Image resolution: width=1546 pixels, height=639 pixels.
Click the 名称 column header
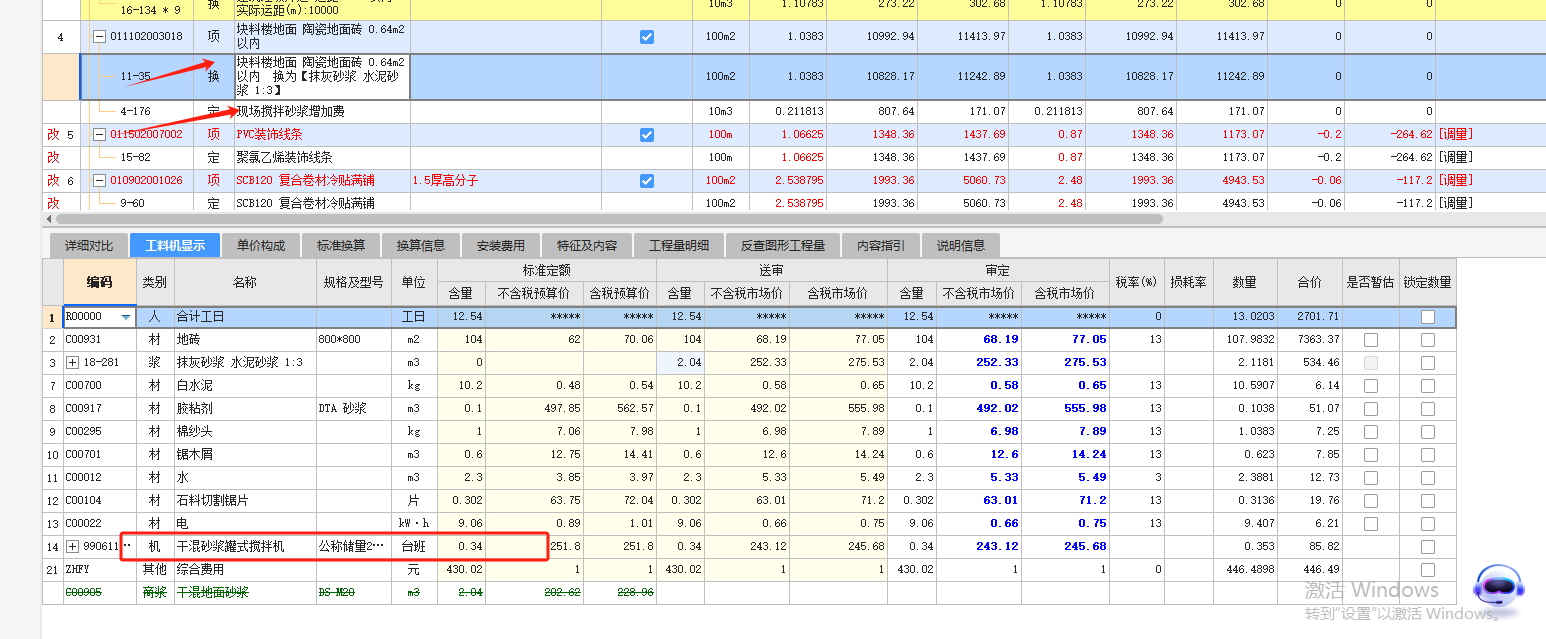(x=245, y=282)
